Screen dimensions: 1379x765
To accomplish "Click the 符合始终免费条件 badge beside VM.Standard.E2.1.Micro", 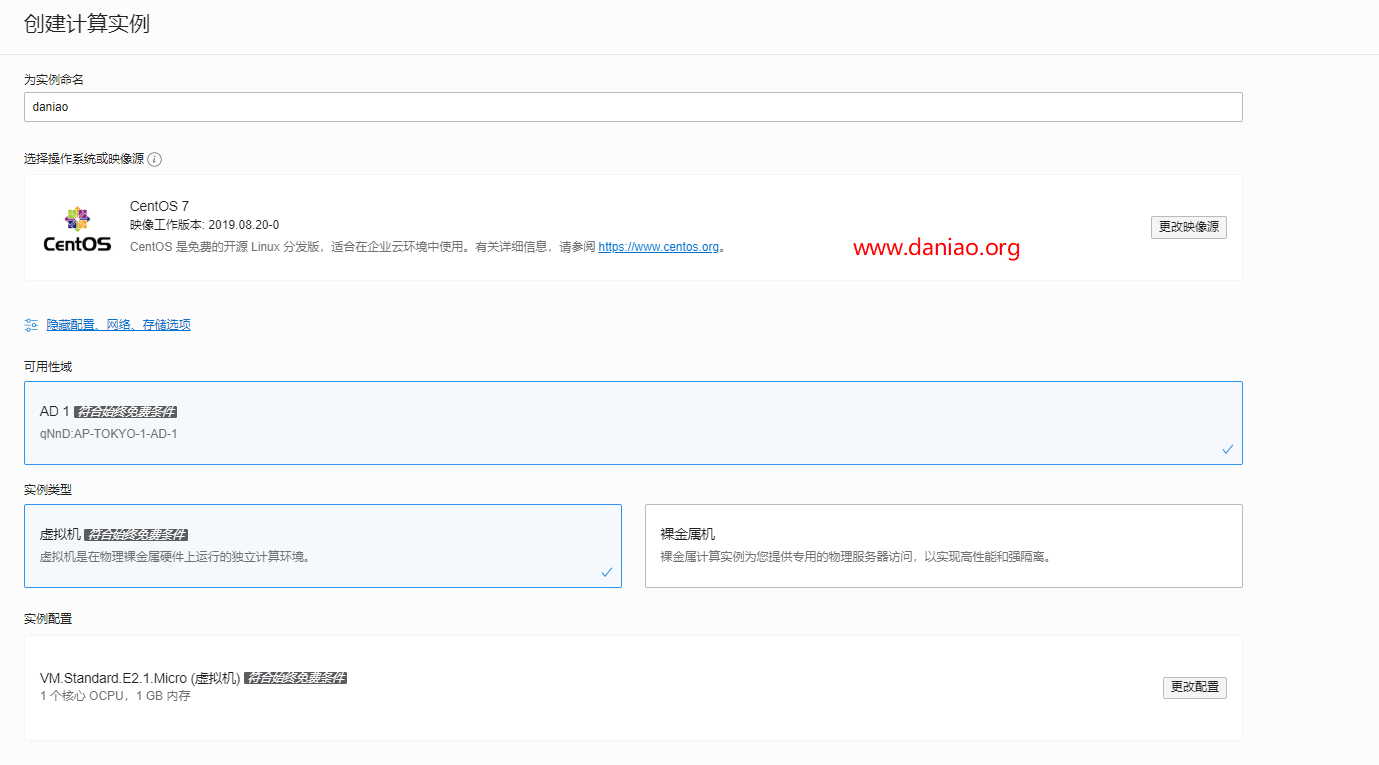I will (x=295, y=678).
